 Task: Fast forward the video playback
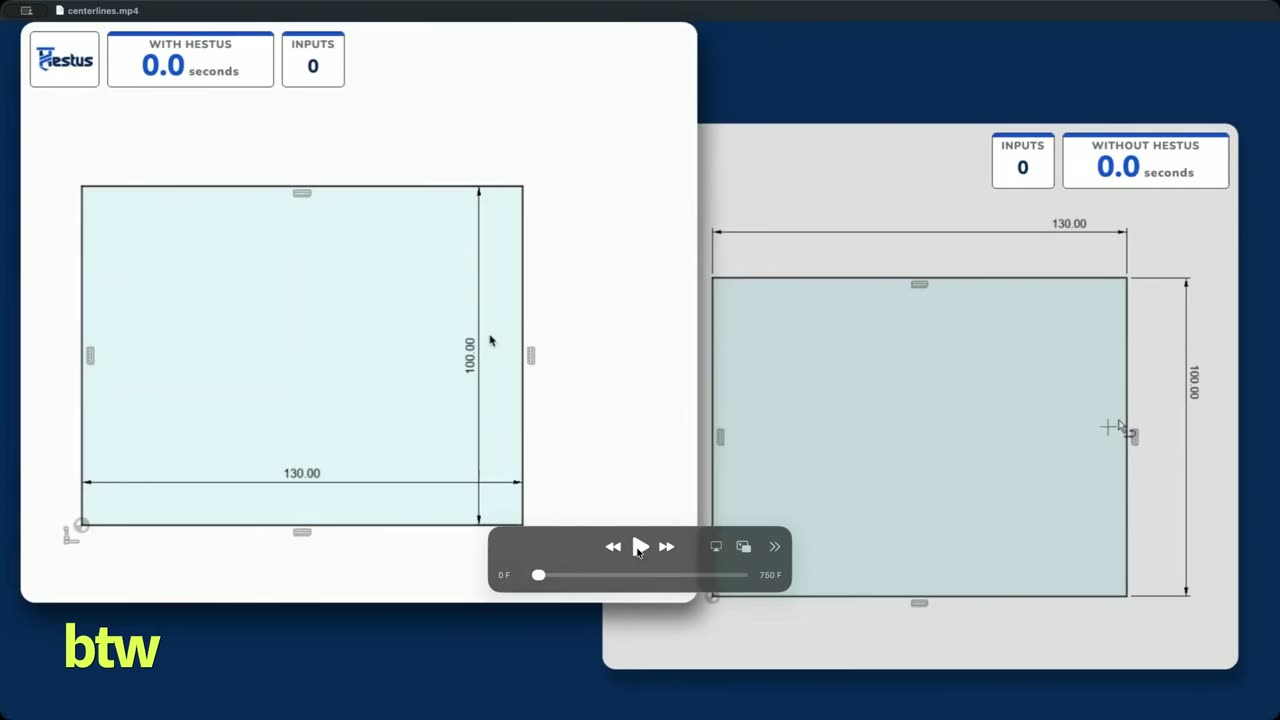pyautogui.click(x=666, y=546)
